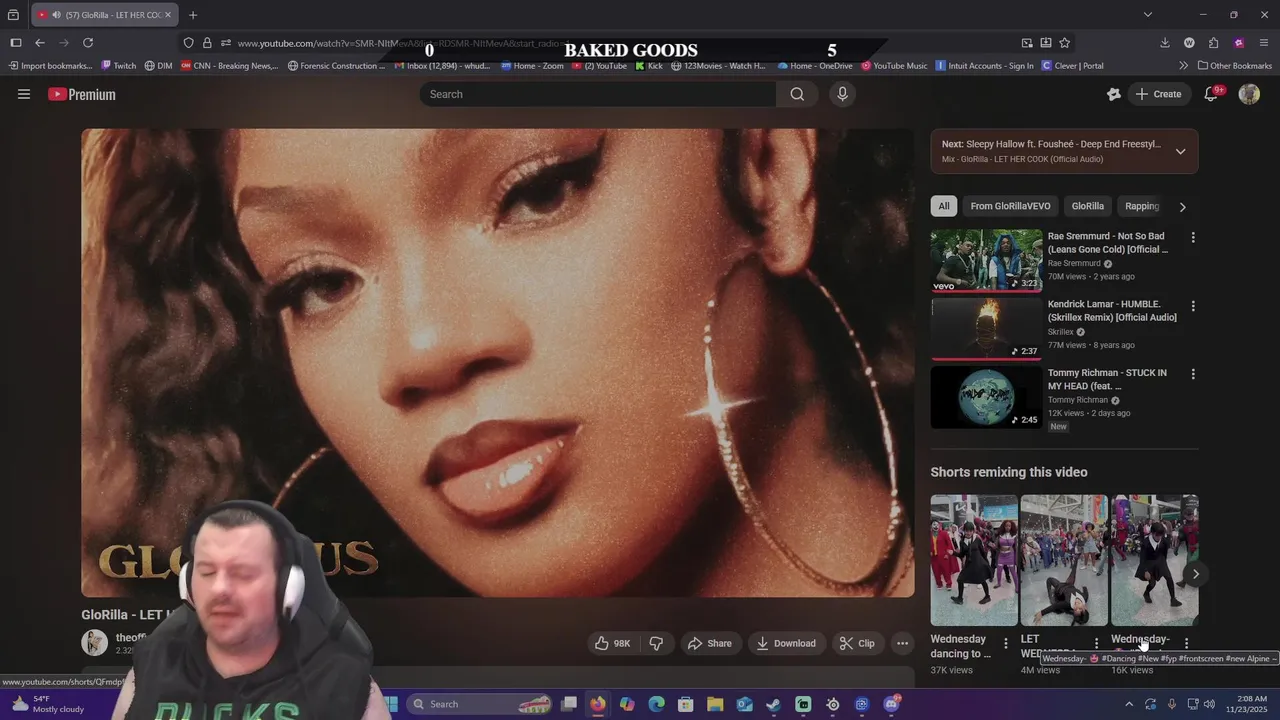Open more actions for Kendrick Lamar HUMBLE video
1280x720 pixels.
coord(1192,306)
